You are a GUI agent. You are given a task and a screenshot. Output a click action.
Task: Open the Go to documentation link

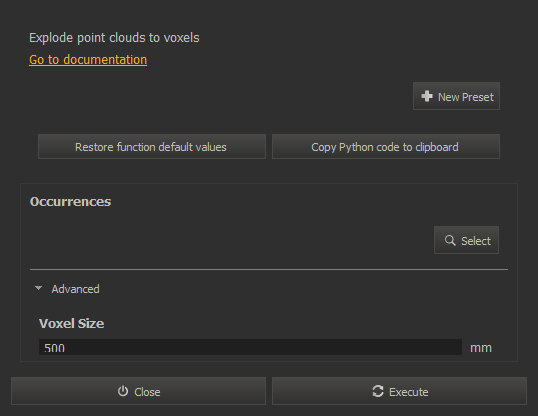click(88, 60)
